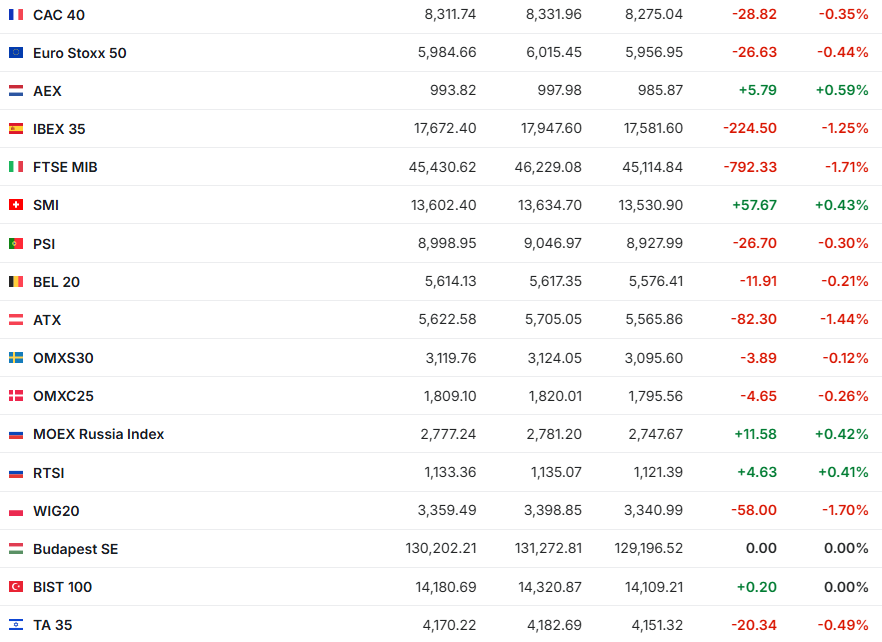Click the Swedish flag icon next to OMXS30
The width and height of the screenshot is (882, 642).
tap(16, 358)
